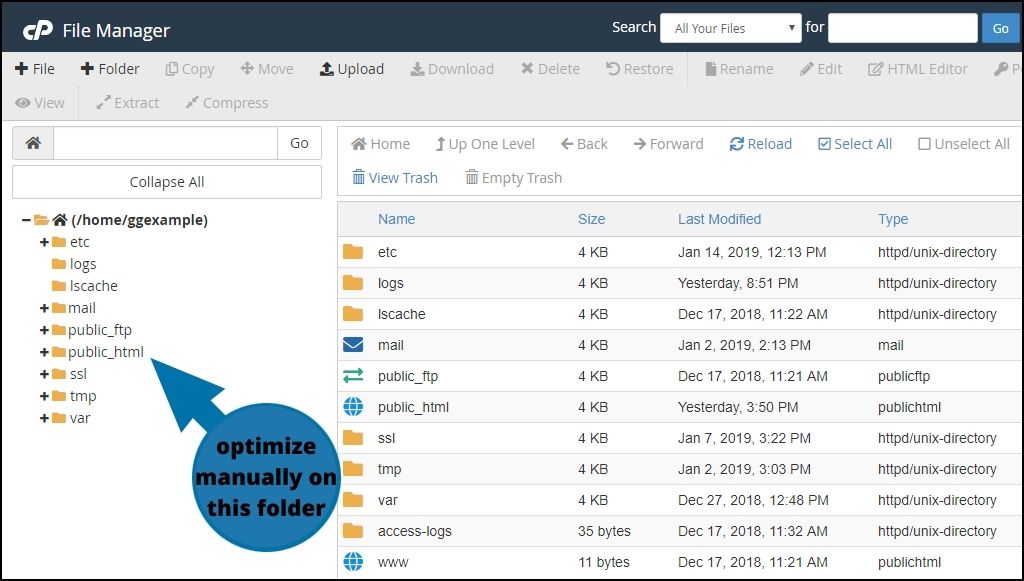The image size is (1024, 581).
Task: Open View Trash
Action: point(395,178)
